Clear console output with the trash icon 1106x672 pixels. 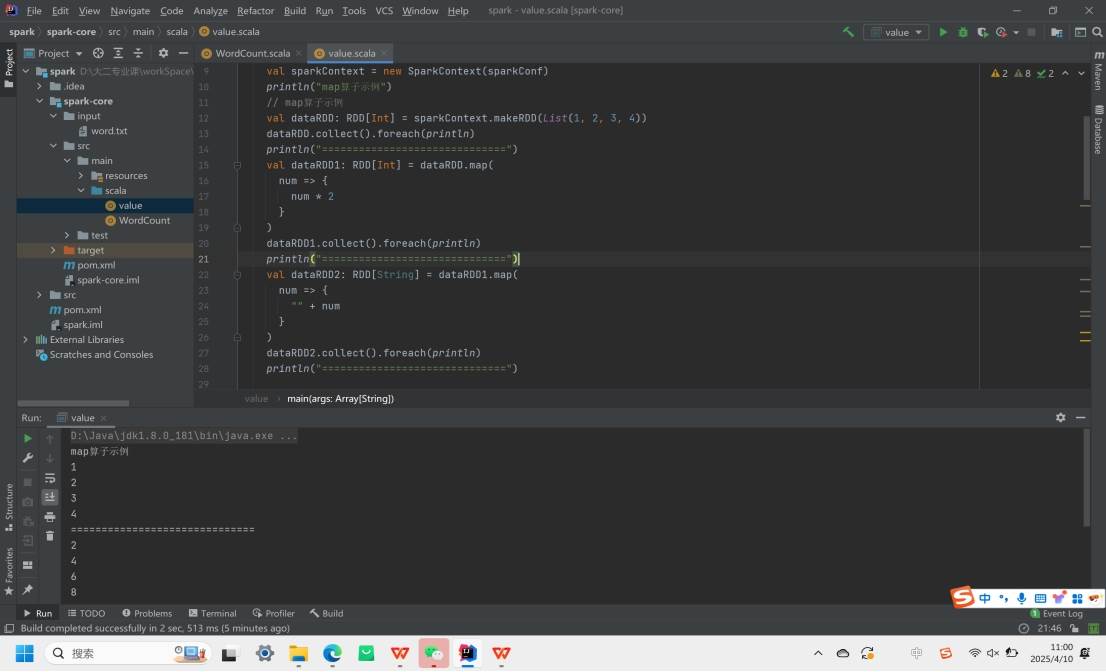pos(49,536)
